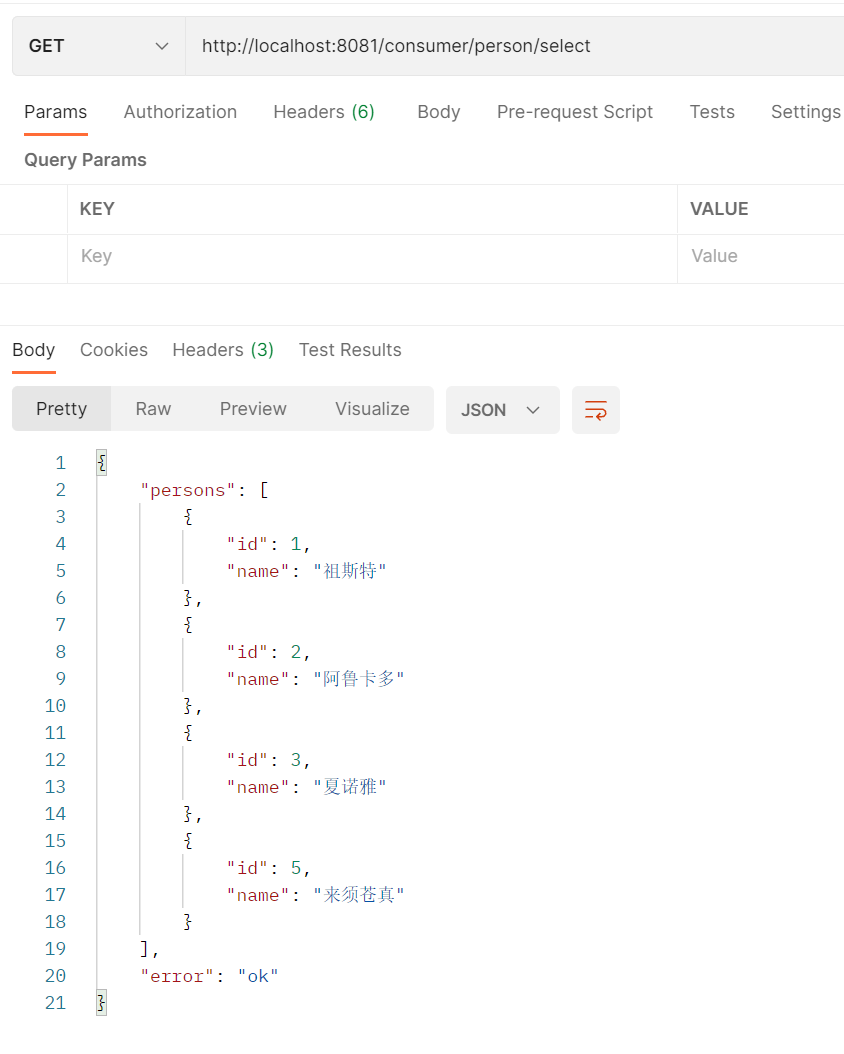
Task: Click the Key input field
Action: pos(372,256)
